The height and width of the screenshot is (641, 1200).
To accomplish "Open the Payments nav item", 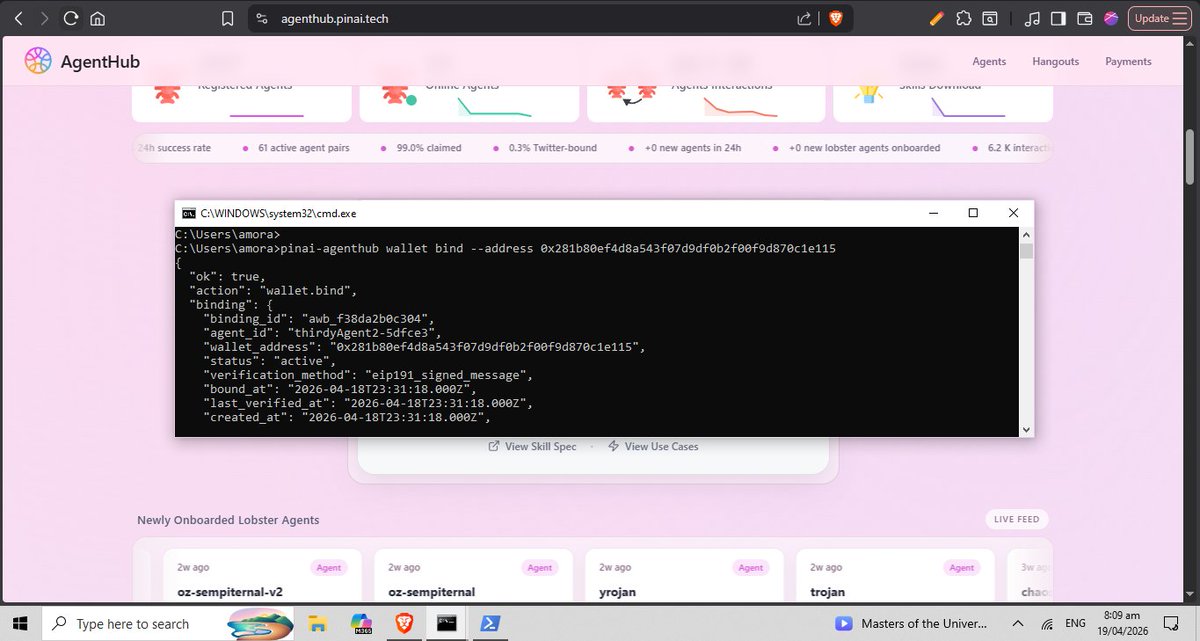I will (x=1128, y=62).
